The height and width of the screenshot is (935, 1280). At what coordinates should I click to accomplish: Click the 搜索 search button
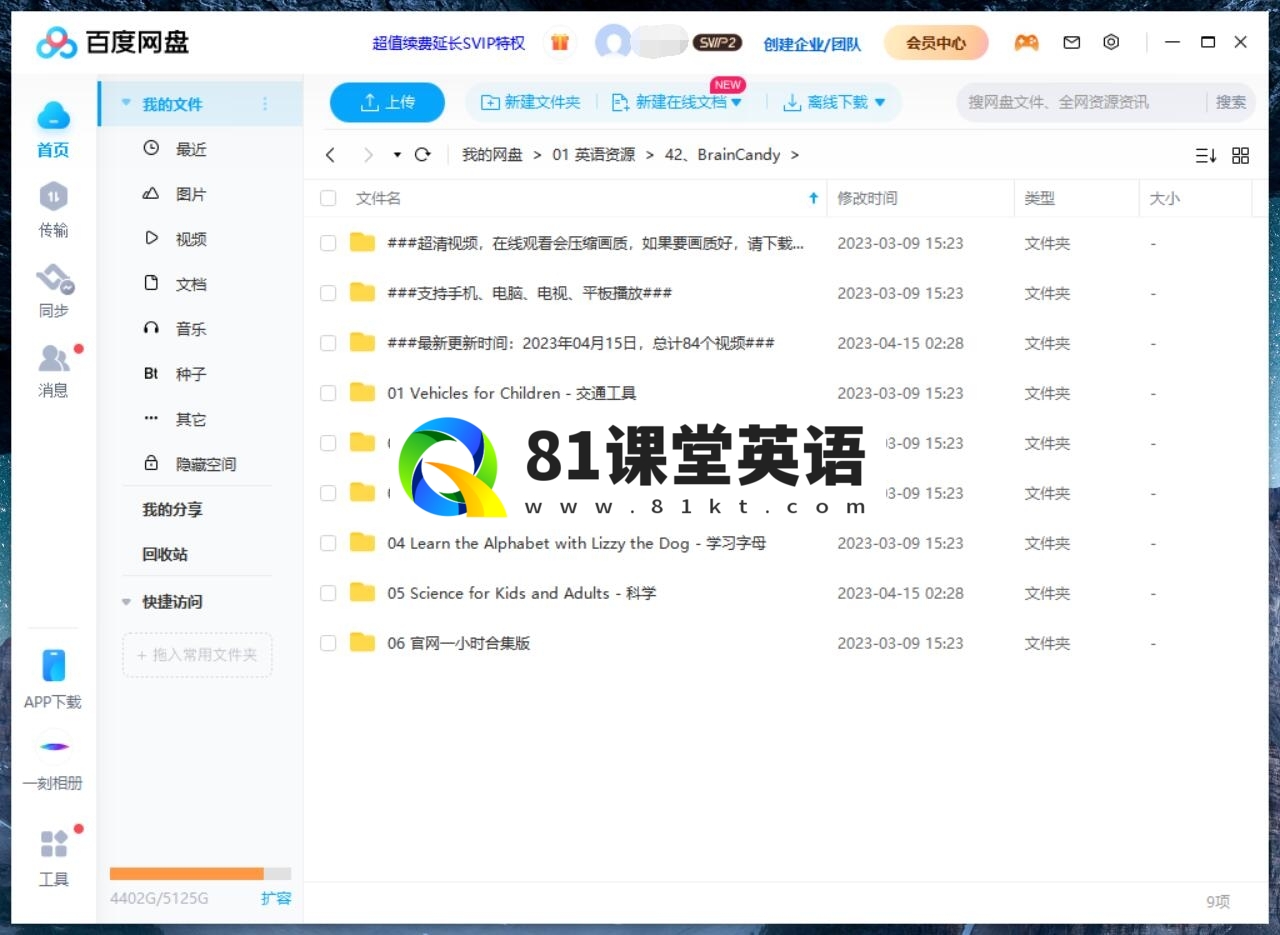1231,102
